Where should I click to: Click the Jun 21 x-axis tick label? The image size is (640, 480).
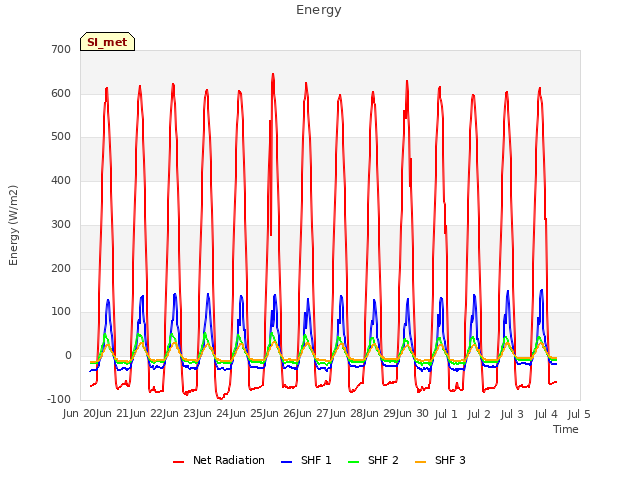coord(114,414)
